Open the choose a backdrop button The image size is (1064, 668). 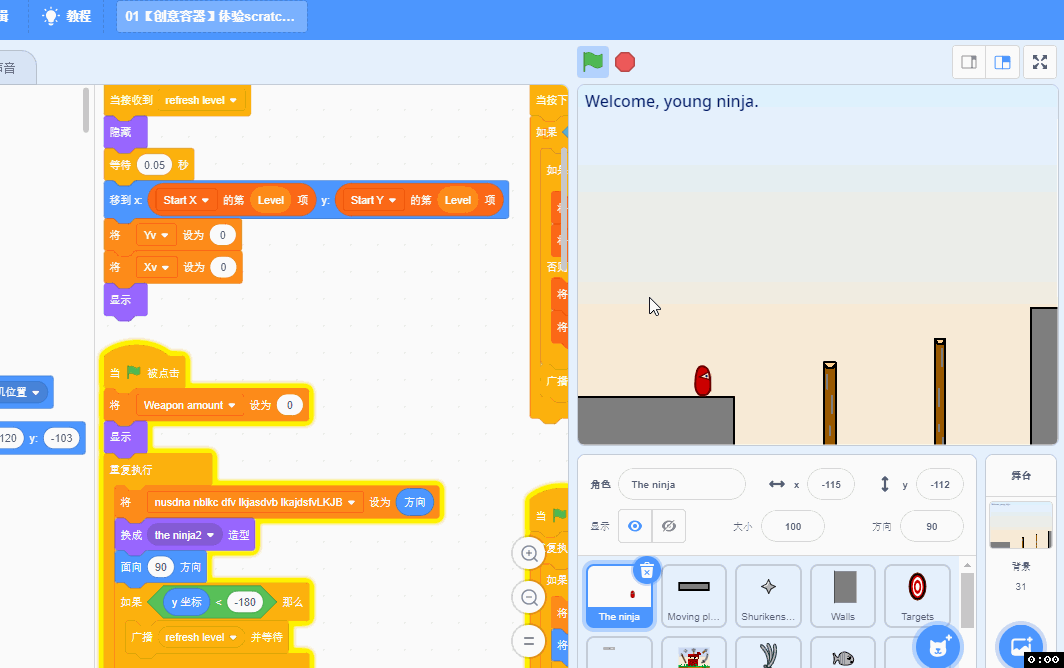coord(1021,646)
